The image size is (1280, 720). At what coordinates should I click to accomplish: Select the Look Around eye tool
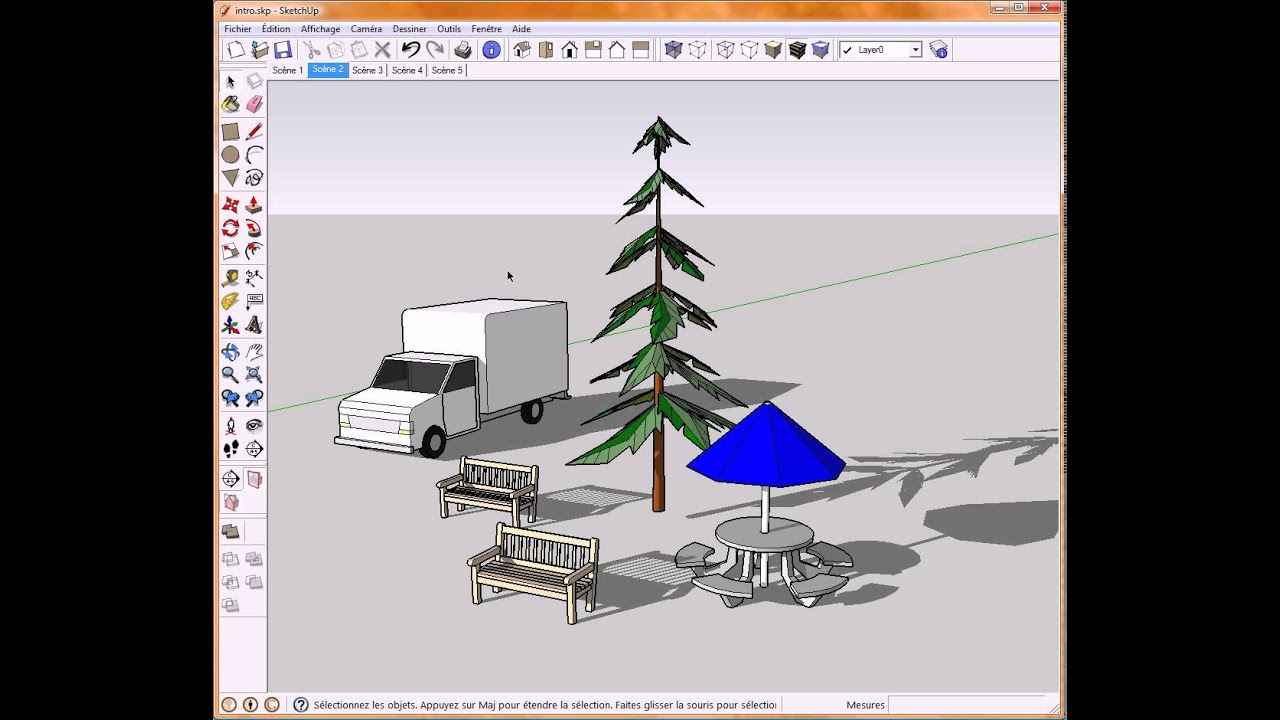pos(254,425)
